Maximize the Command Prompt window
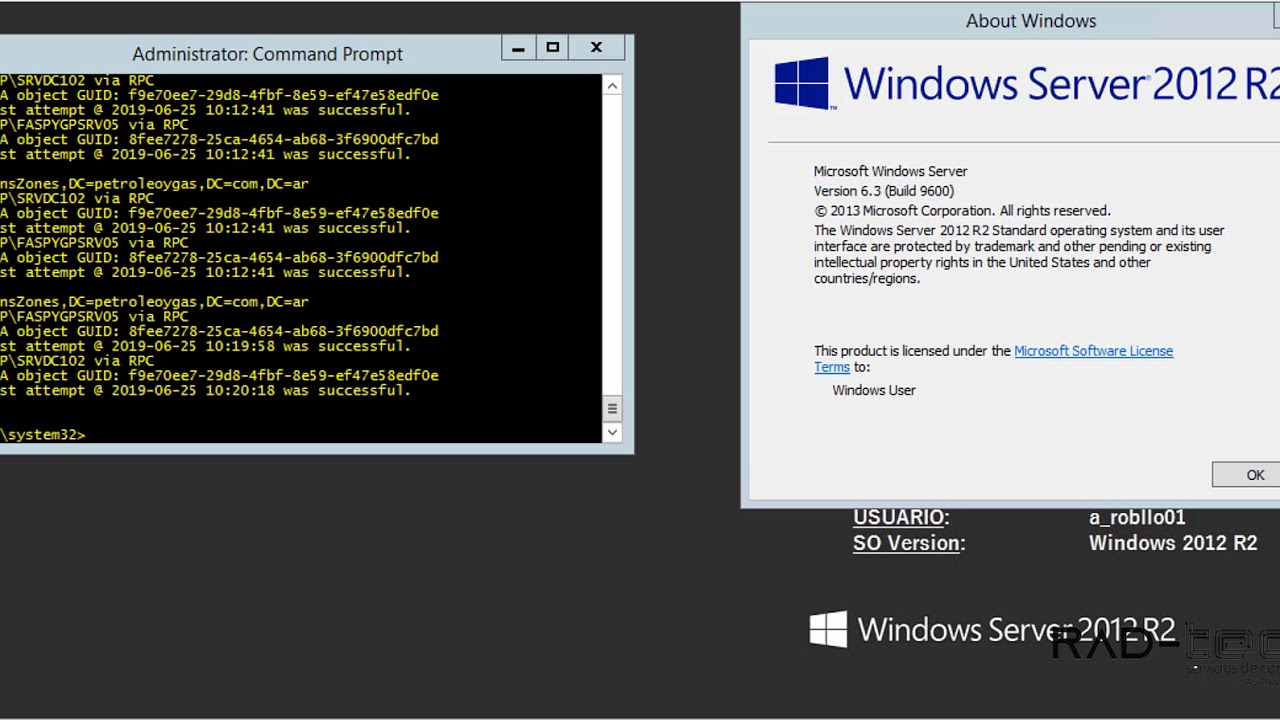The image size is (1280, 720). tap(552, 47)
